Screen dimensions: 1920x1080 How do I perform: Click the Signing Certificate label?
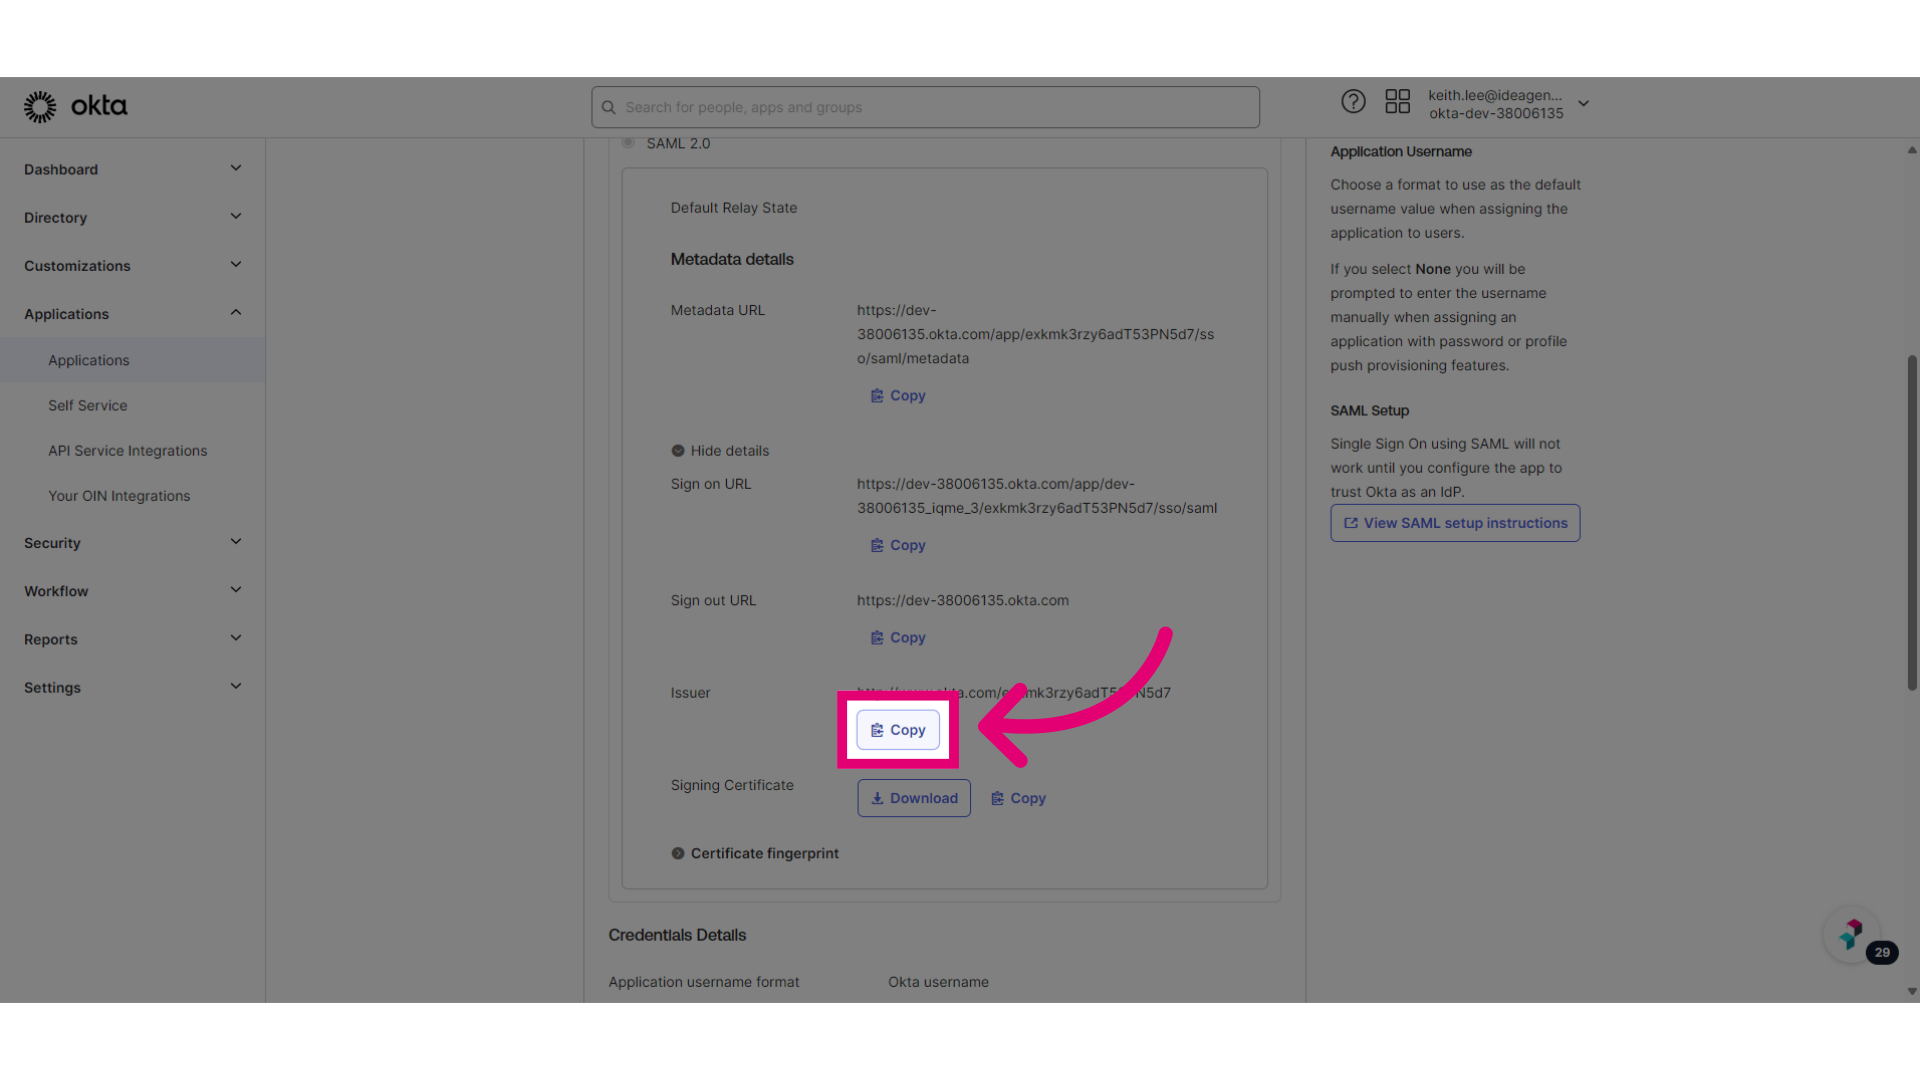732,785
